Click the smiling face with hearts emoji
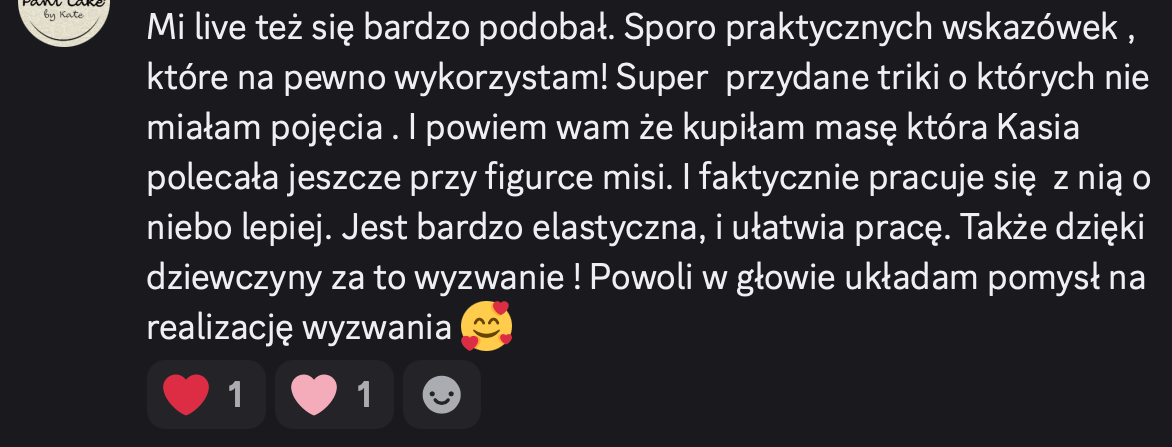The height and width of the screenshot is (447, 1172). tap(487, 327)
